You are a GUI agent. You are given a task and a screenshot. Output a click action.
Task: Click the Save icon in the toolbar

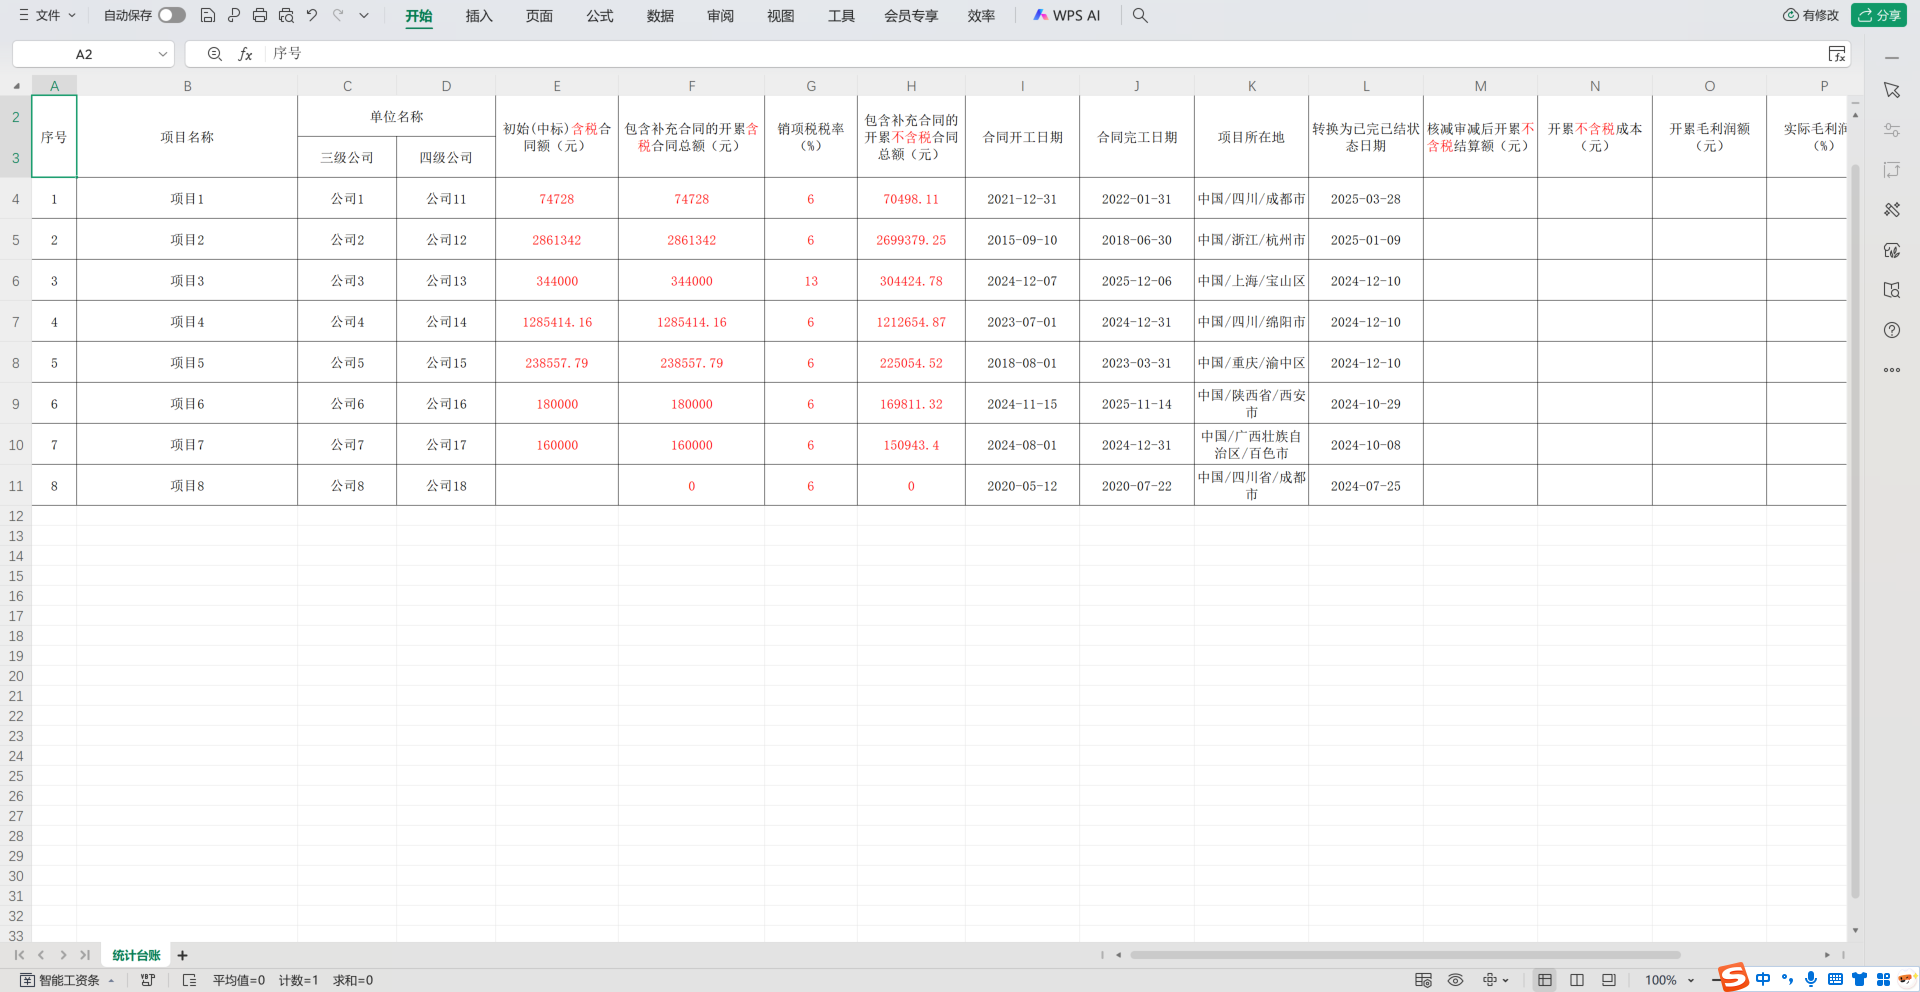208,15
